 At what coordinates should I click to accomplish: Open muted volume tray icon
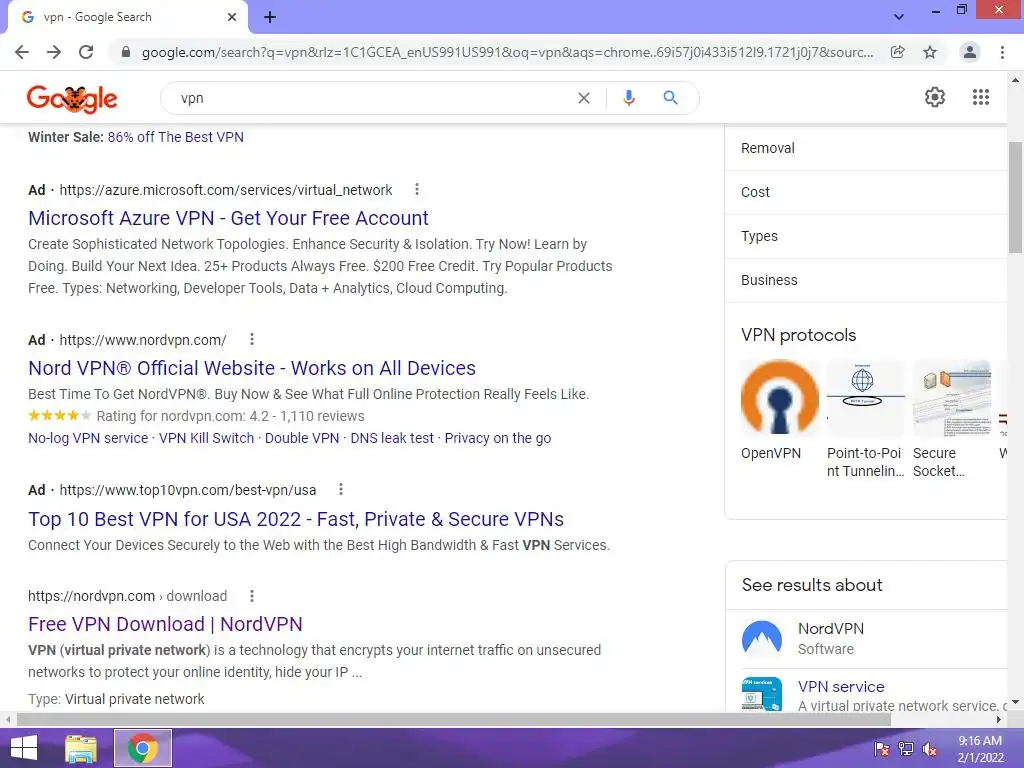tap(930, 749)
